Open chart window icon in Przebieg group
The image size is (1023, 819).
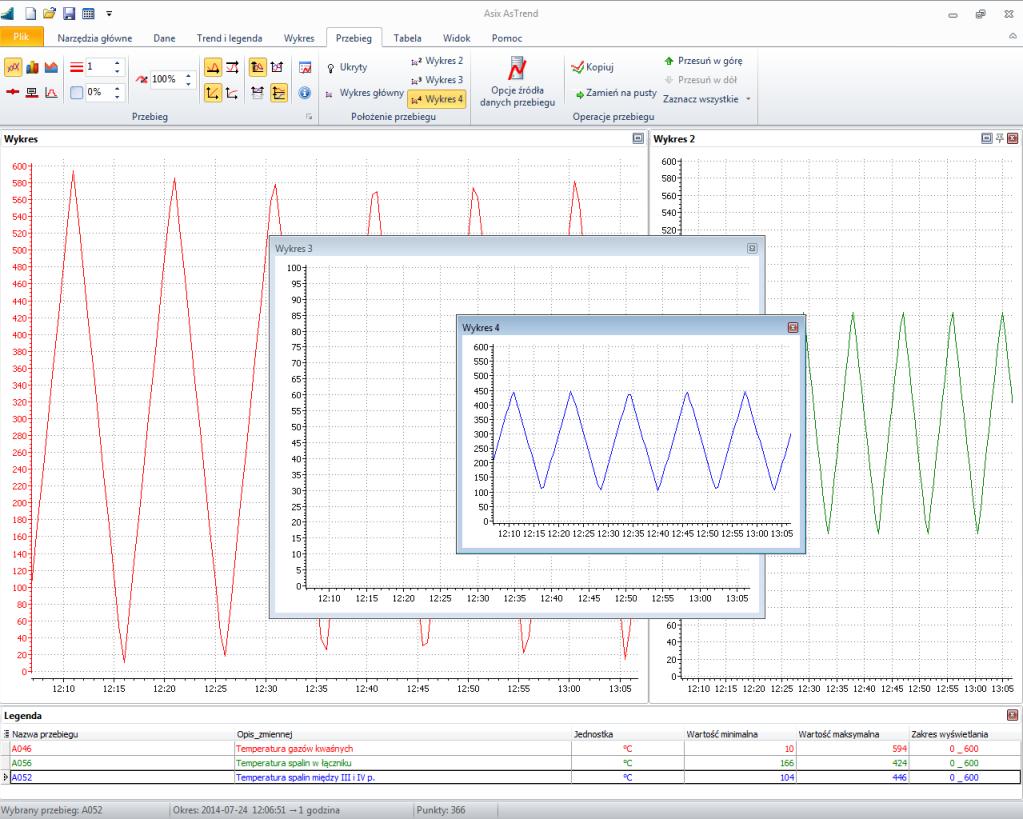point(305,67)
